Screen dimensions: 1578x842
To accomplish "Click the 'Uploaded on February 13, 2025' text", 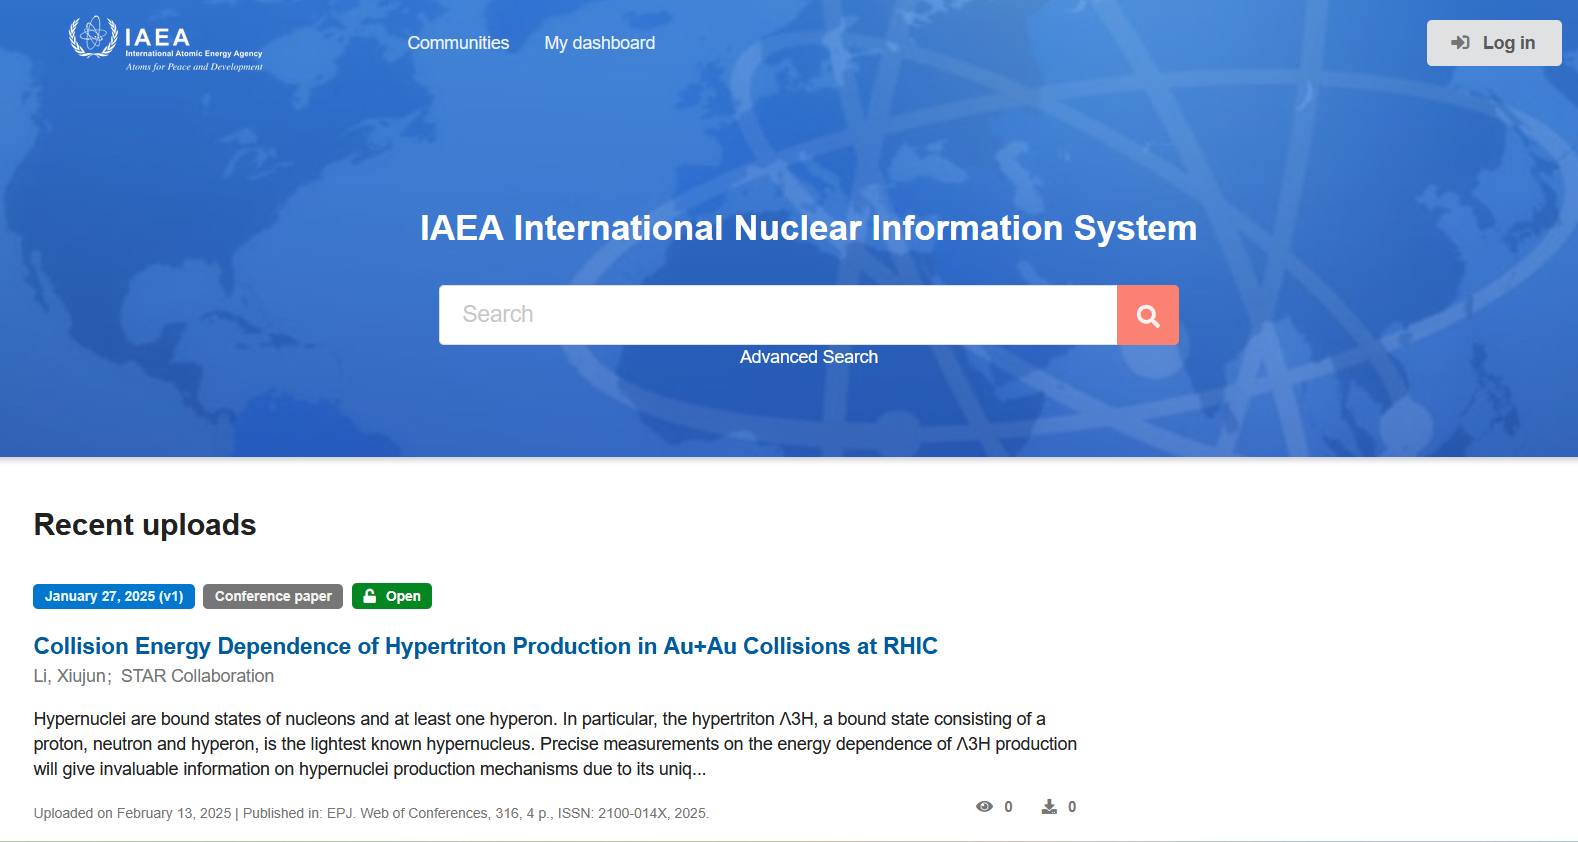I will point(132,813).
